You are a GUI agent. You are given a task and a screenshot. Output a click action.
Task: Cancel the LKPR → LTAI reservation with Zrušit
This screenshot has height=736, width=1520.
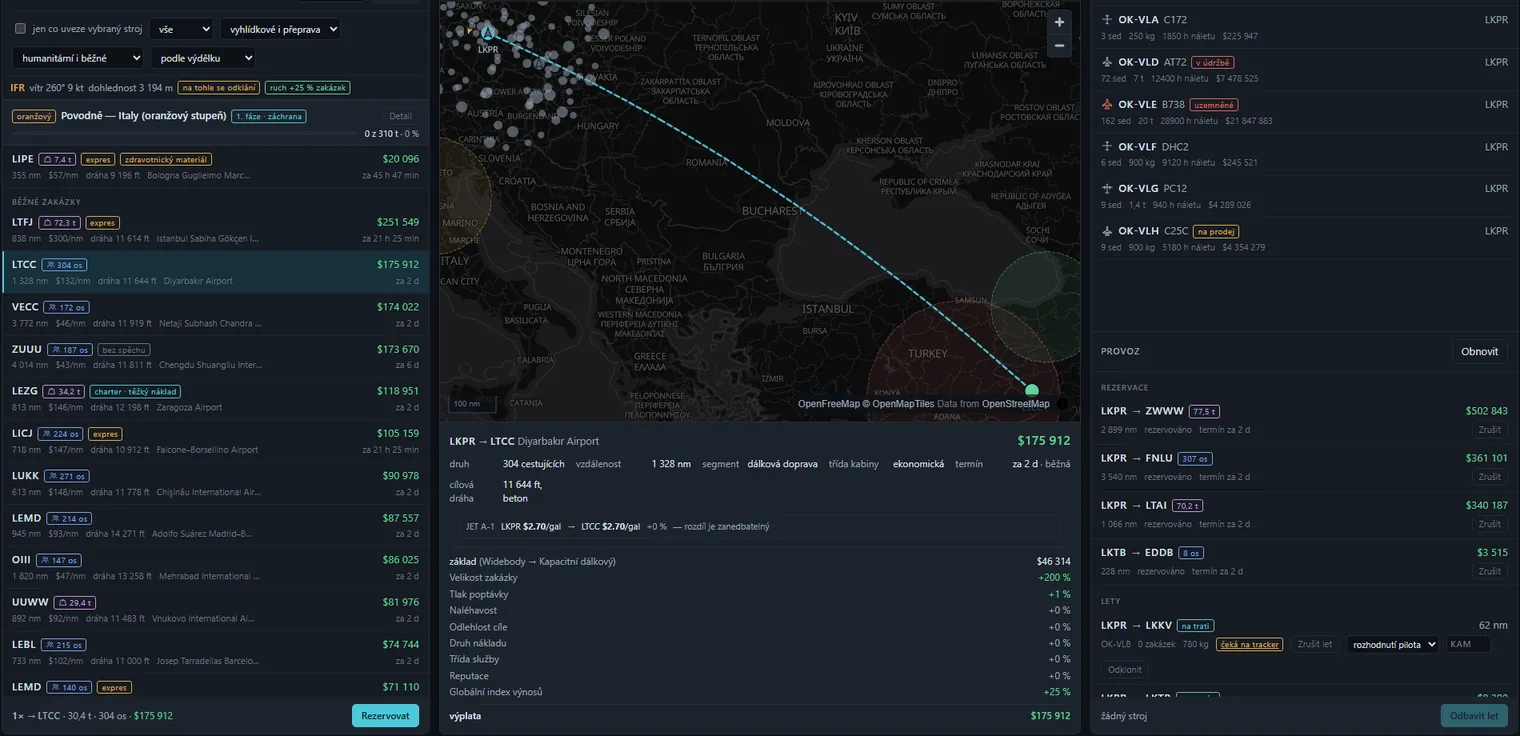click(x=1490, y=524)
